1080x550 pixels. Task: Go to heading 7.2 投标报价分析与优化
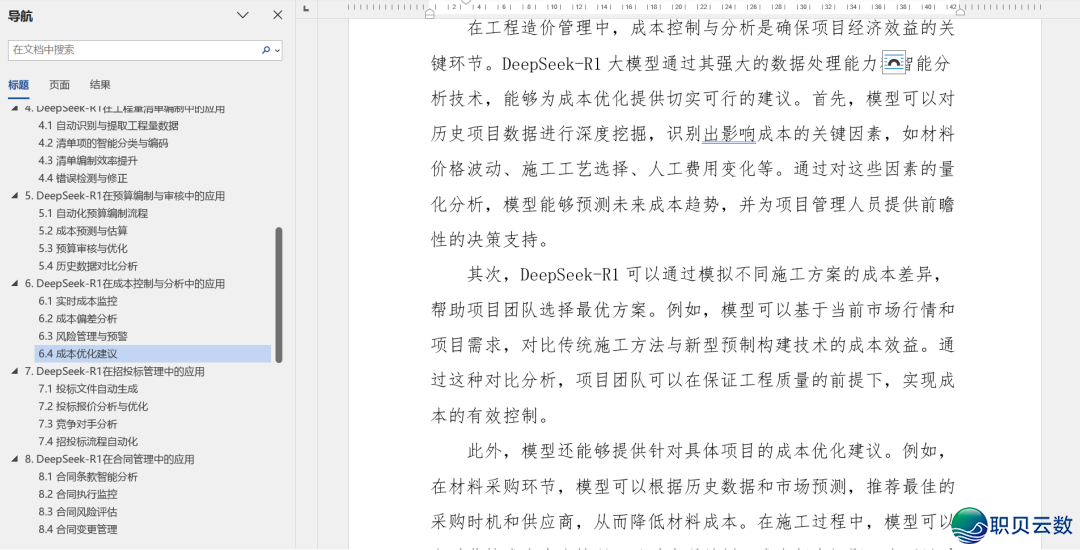tap(93, 406)
